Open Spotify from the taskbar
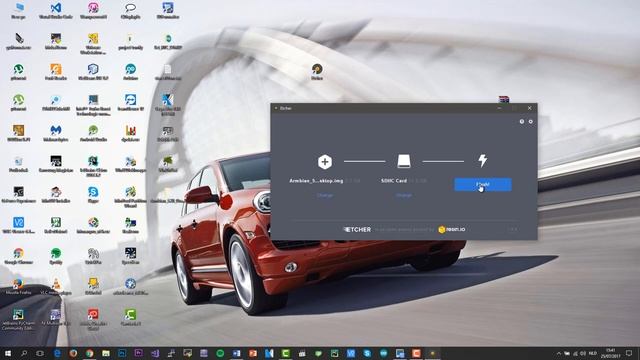640x360 pixels. click(220, 353)
